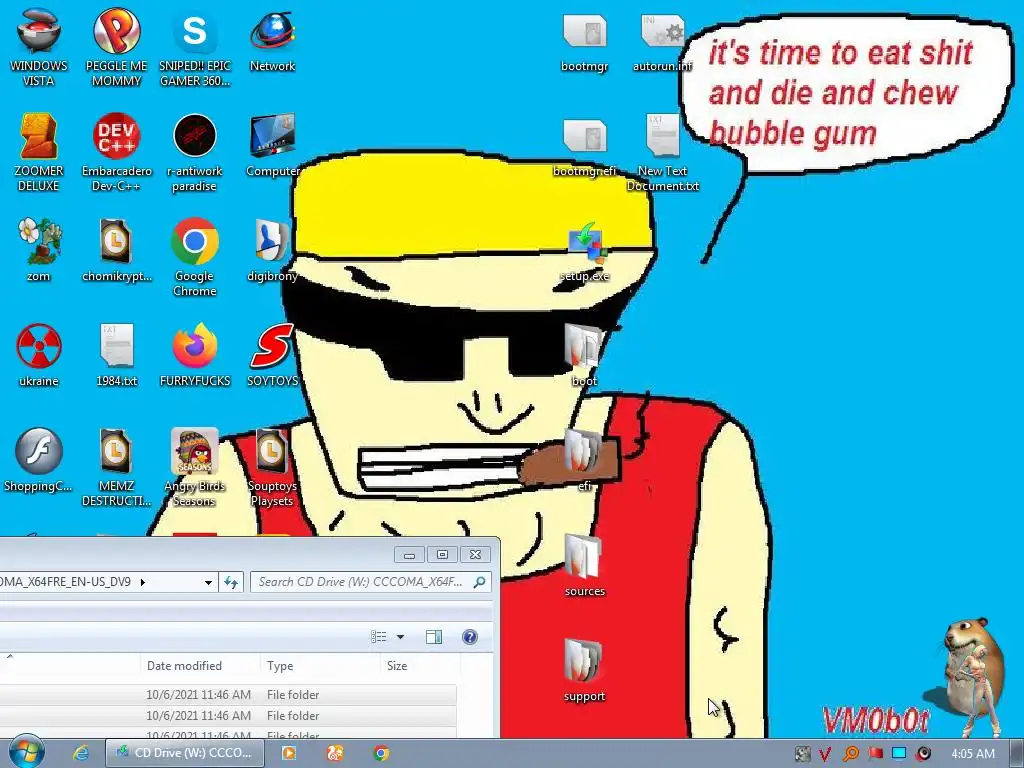Select SOYTOYS desktop icon

click(272, 355)
